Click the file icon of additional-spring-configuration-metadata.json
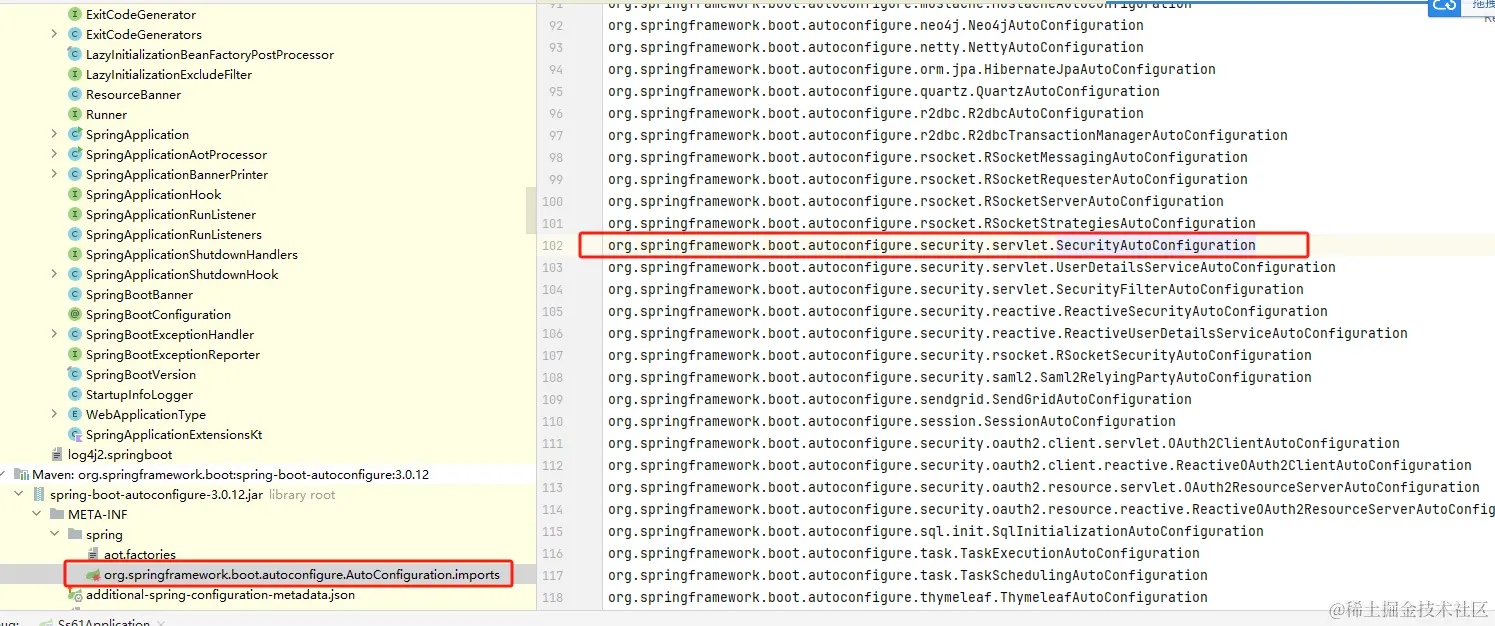This screenshot has height=626, width=1495. coord(75,595)
